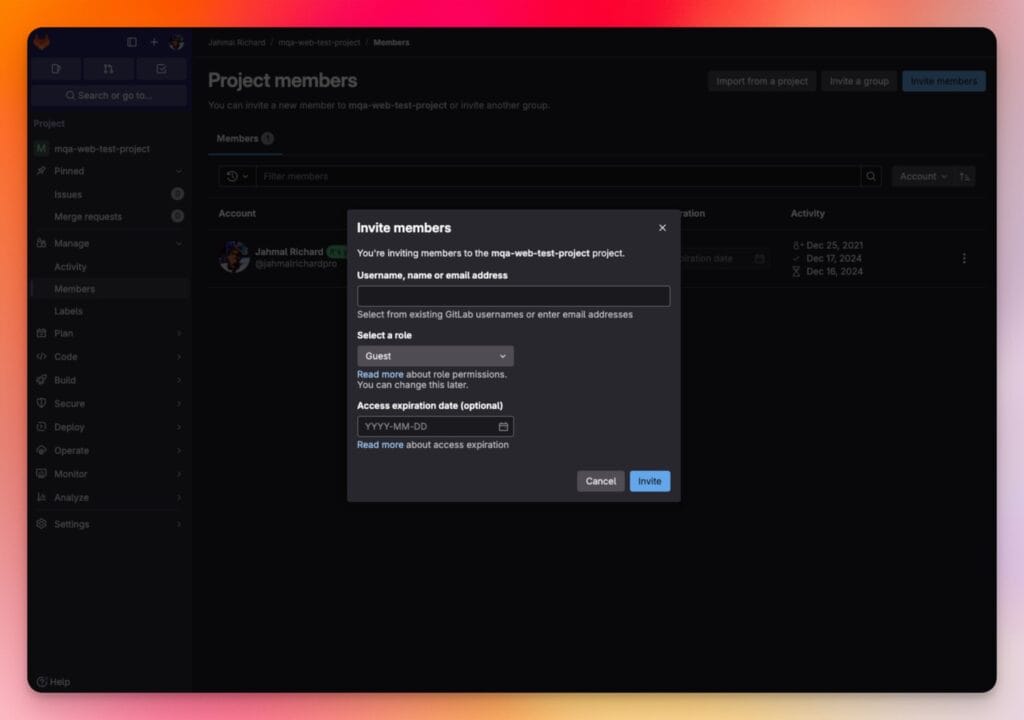Open Merge requests in sidebar

coord(108,216)
